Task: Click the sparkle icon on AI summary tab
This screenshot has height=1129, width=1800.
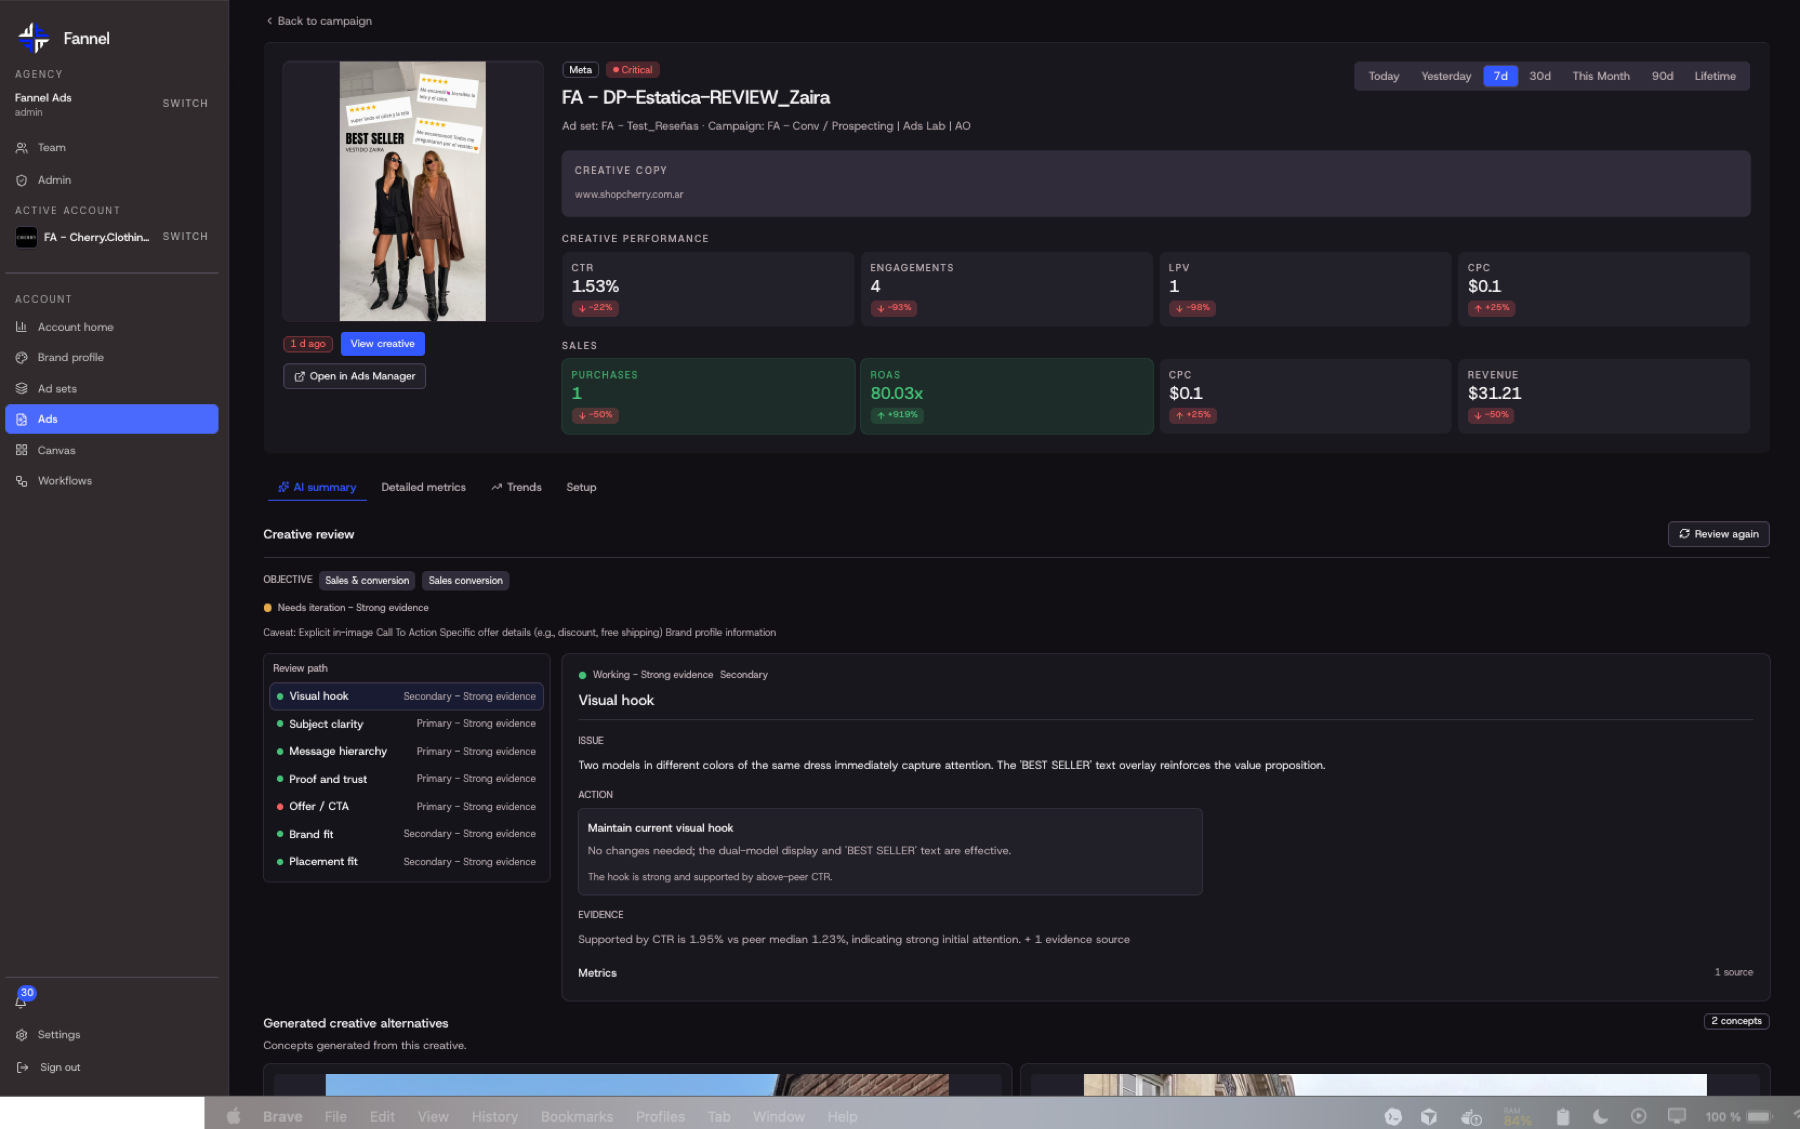Action: coord(284,487)
